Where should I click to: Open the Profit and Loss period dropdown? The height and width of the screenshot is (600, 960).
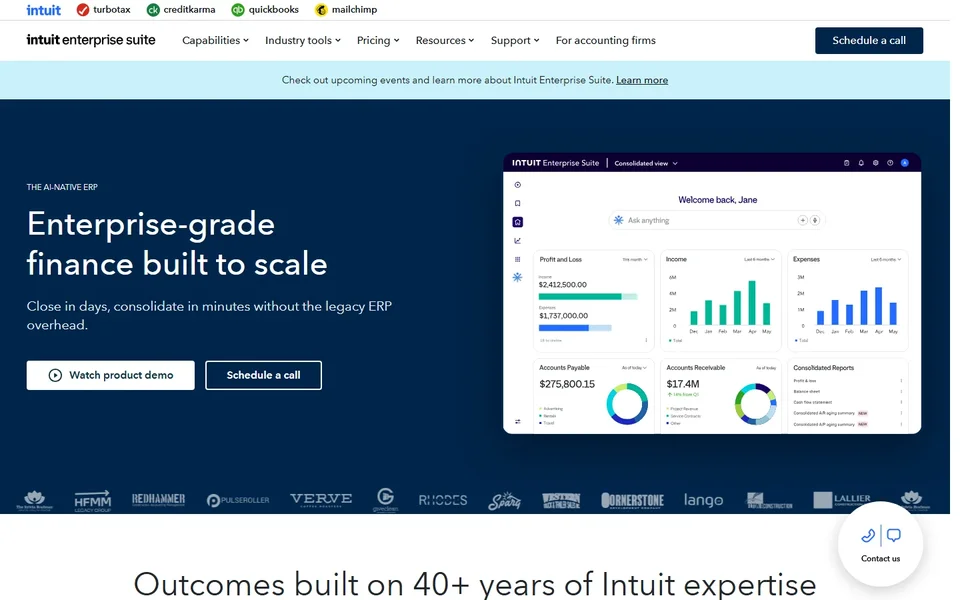635,260
